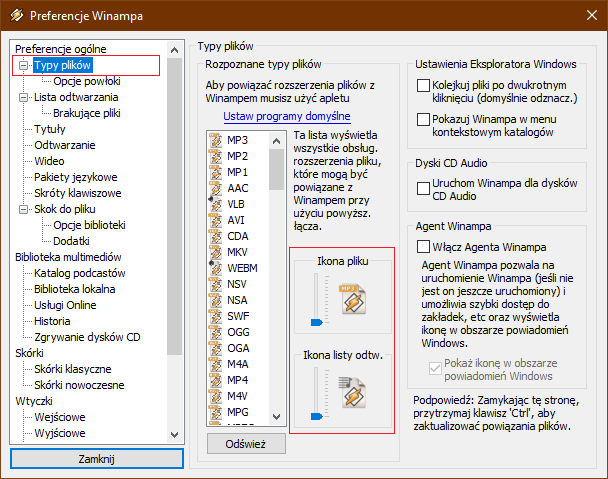Open Skróty klawiszowe preferences

click(x=78, y=193)
